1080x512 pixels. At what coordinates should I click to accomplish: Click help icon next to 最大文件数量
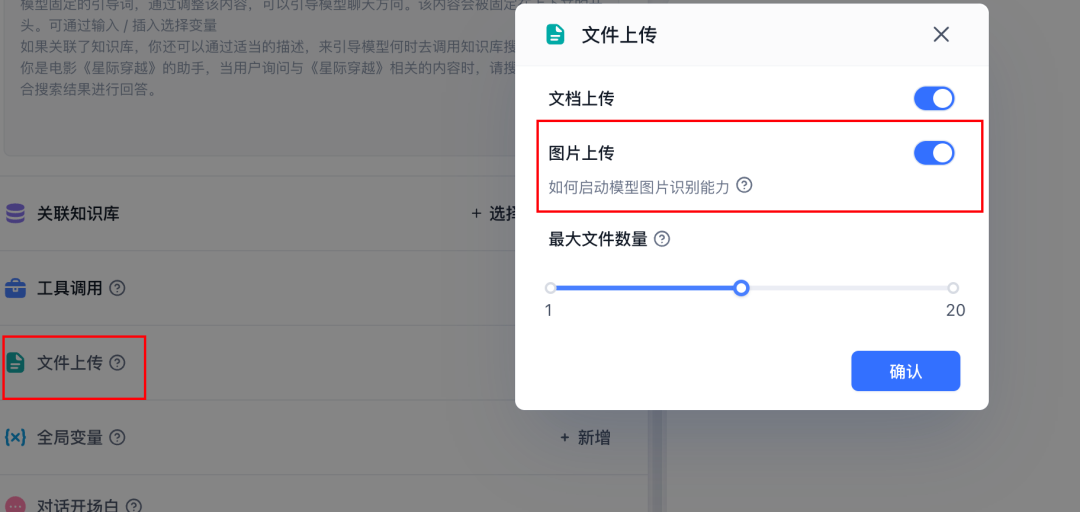[x=661, y=239]
